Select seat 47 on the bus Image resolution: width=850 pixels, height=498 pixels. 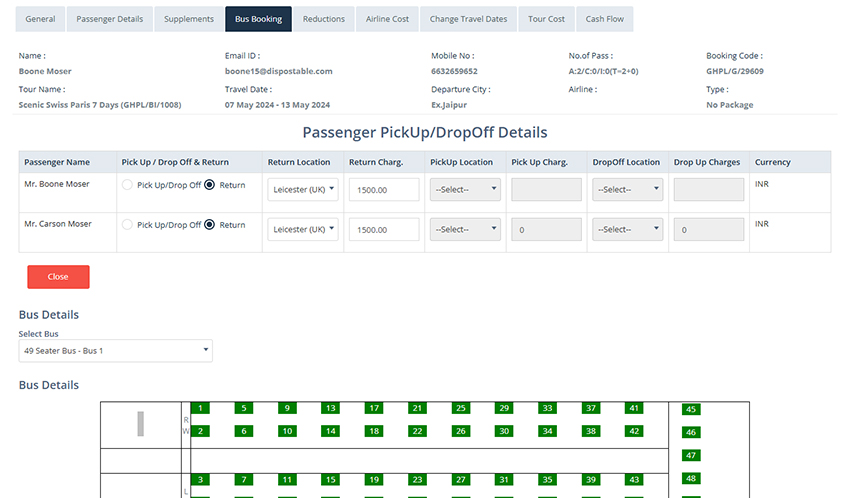point(690,455)
